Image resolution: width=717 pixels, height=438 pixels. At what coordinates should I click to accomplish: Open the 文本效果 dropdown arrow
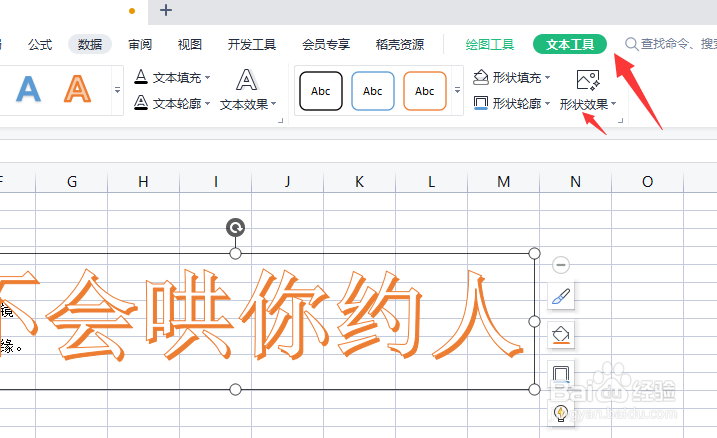[x=273, y=104]
